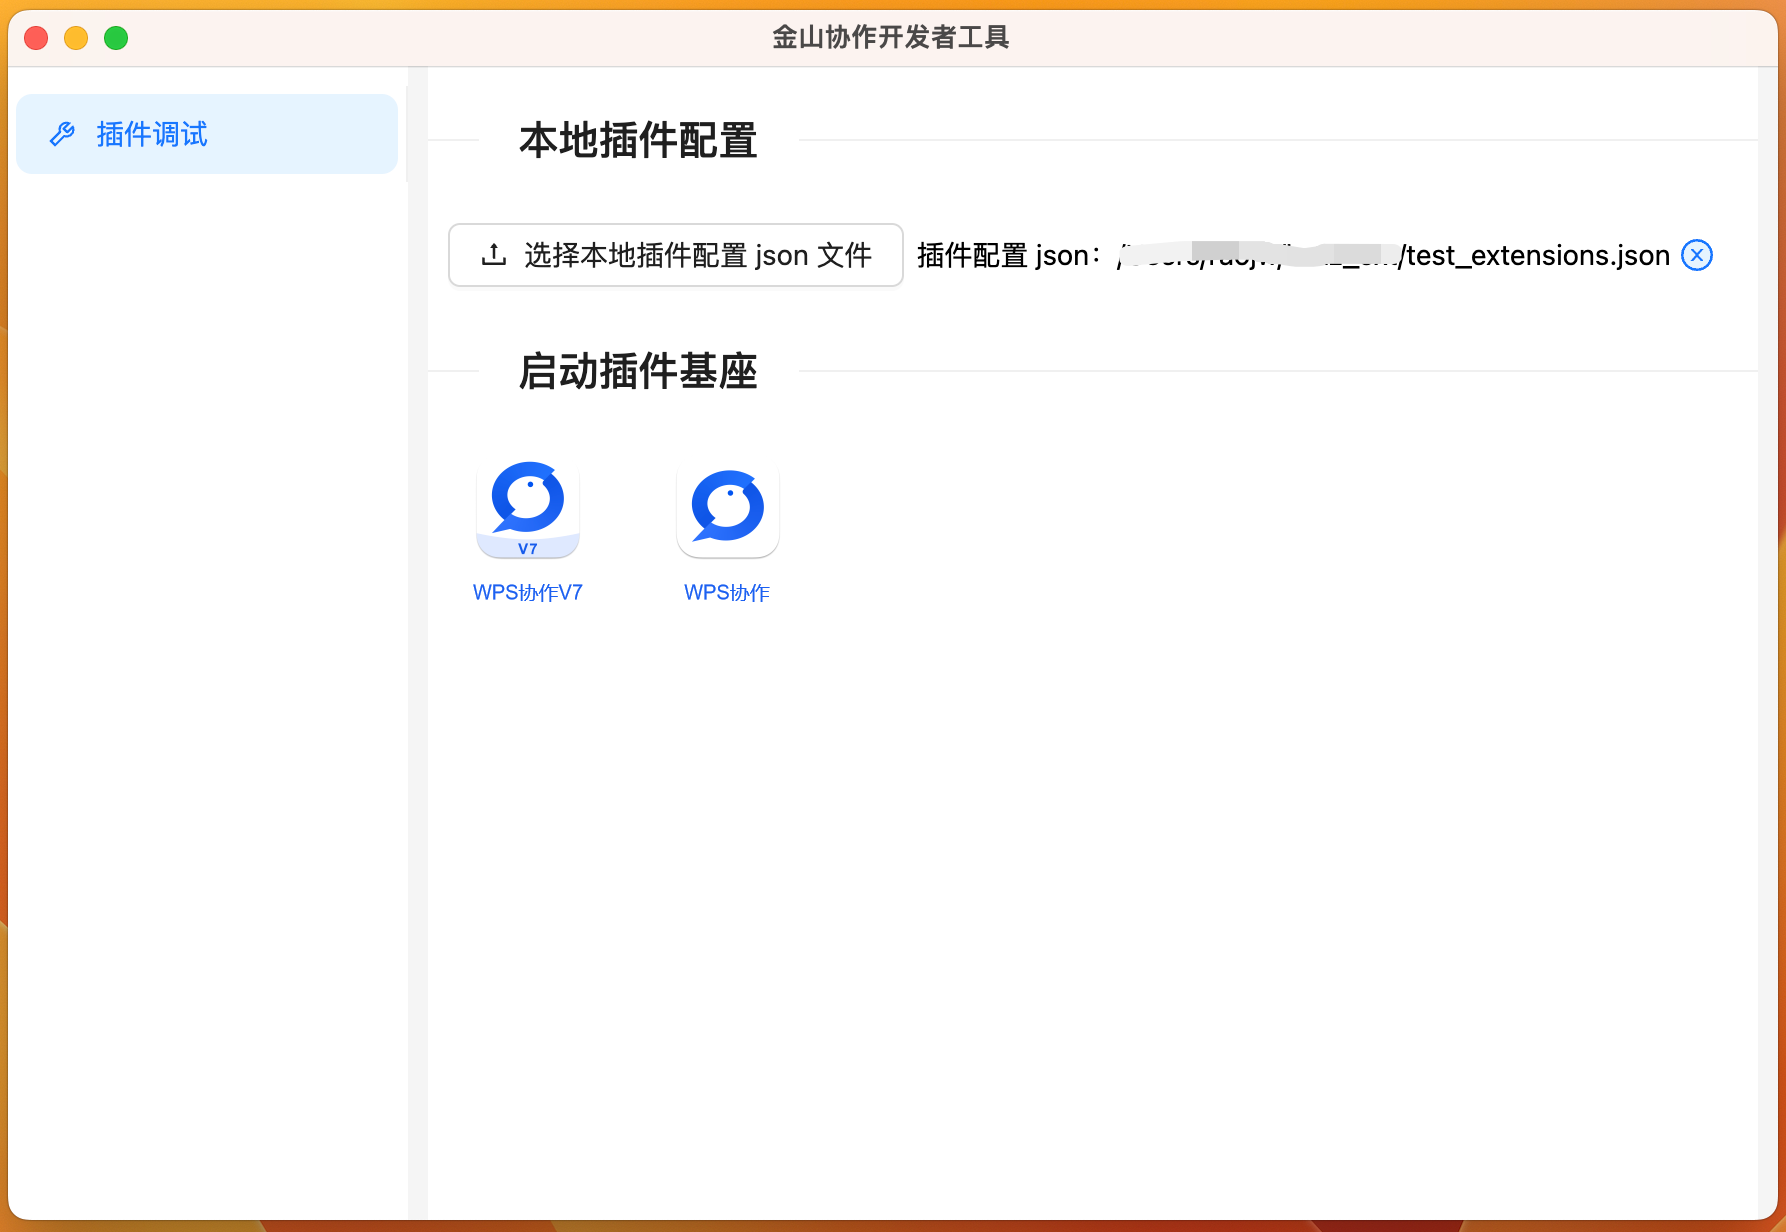Click the 金山协作开发者工具 window title
The image size is (1786, 1232).
890,38
